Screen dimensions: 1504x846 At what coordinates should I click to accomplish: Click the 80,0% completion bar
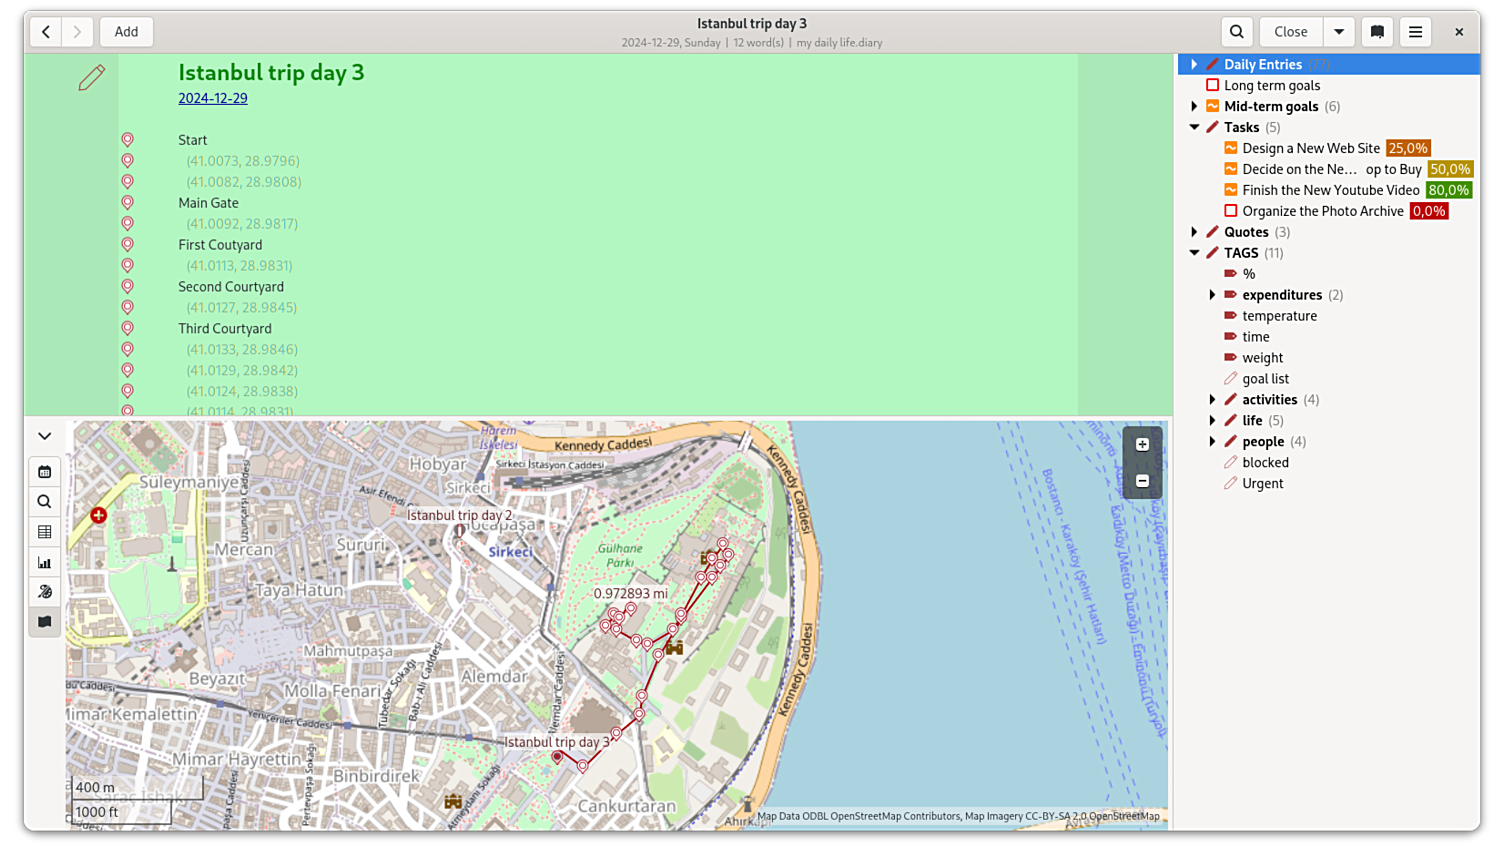[1448, 190]
